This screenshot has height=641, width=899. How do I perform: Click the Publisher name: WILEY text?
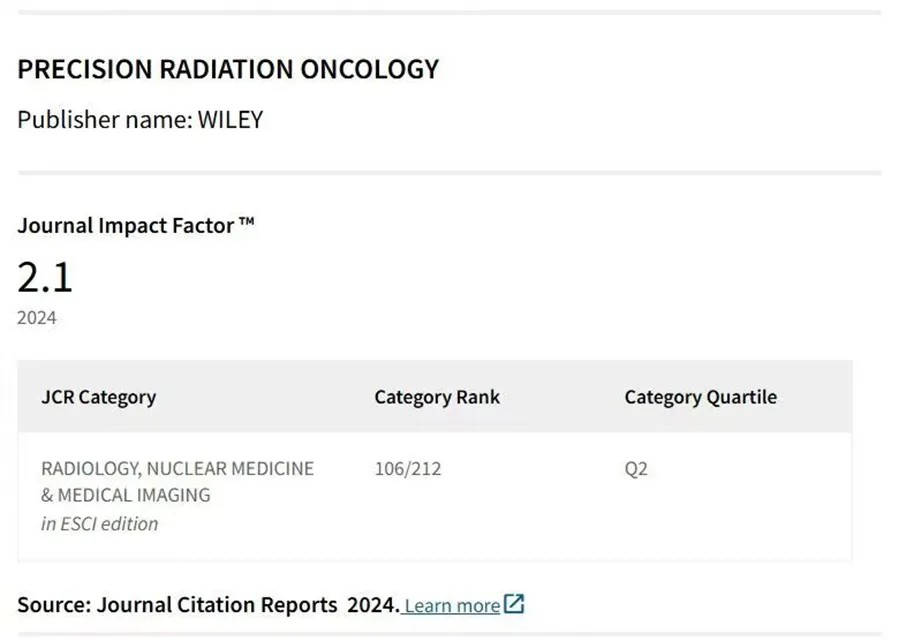[x=140, y=119]
